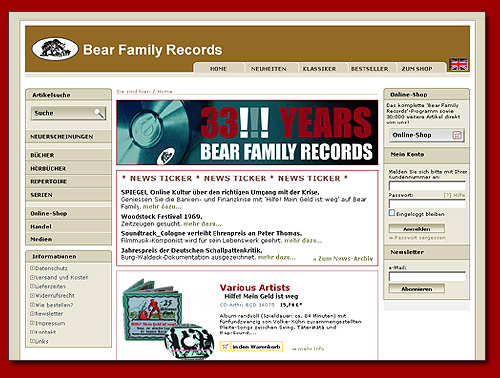
Task: Click the Various Artists title
Action: 255,288
